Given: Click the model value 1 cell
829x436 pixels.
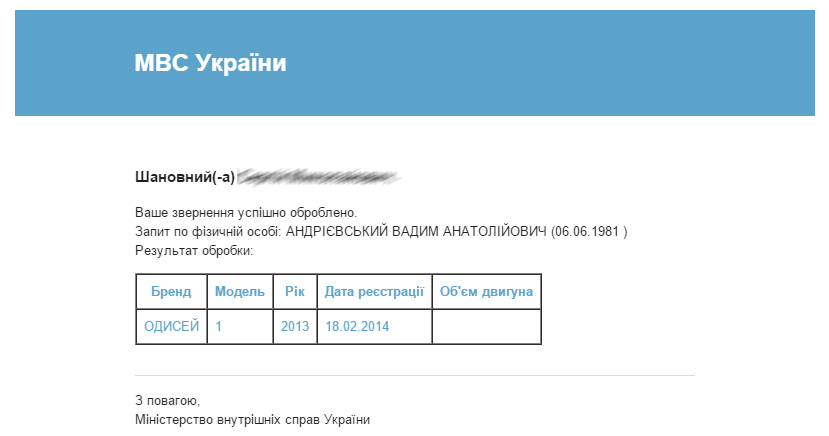Looking at the screenshot, I should (240, 327).
